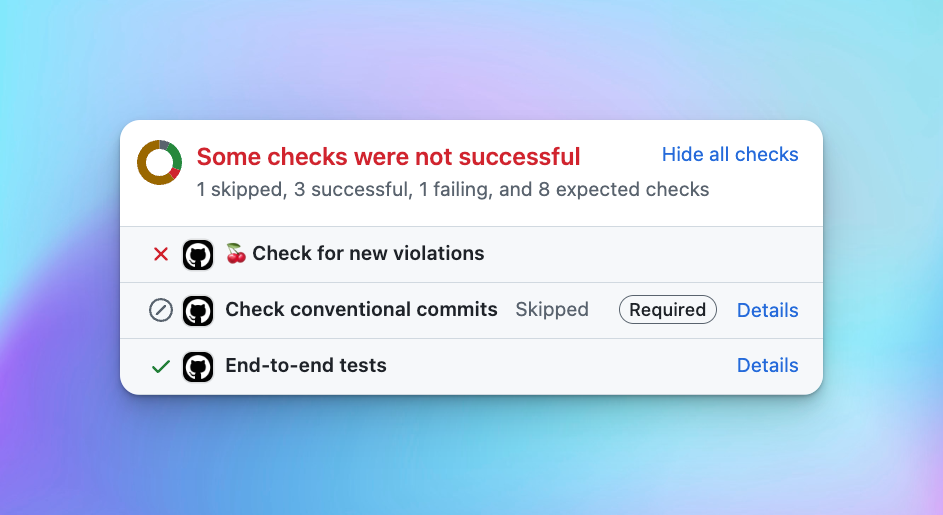Click the red X failing status icon
This screenshot has height=515, width=943.
pos(160,254)
